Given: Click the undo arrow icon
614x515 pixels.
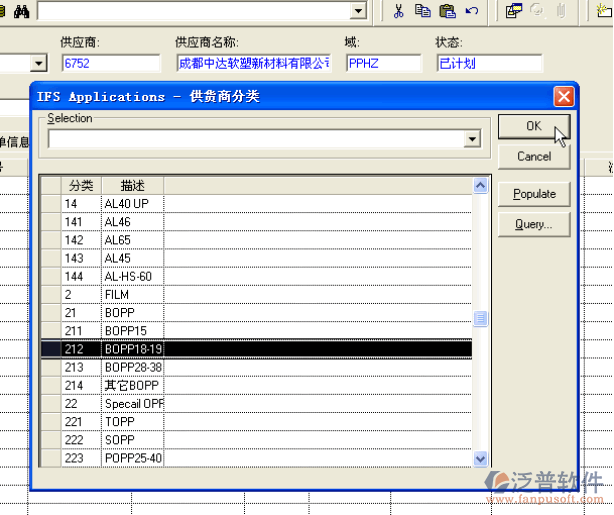Looking at the screenshot, I should coord(472,11).
